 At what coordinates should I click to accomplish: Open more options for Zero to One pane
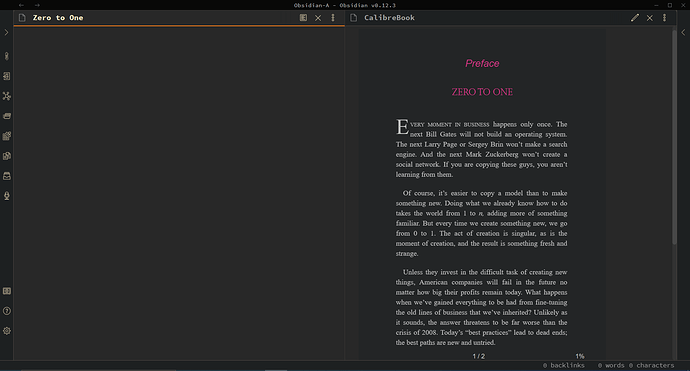coord(333,18)
